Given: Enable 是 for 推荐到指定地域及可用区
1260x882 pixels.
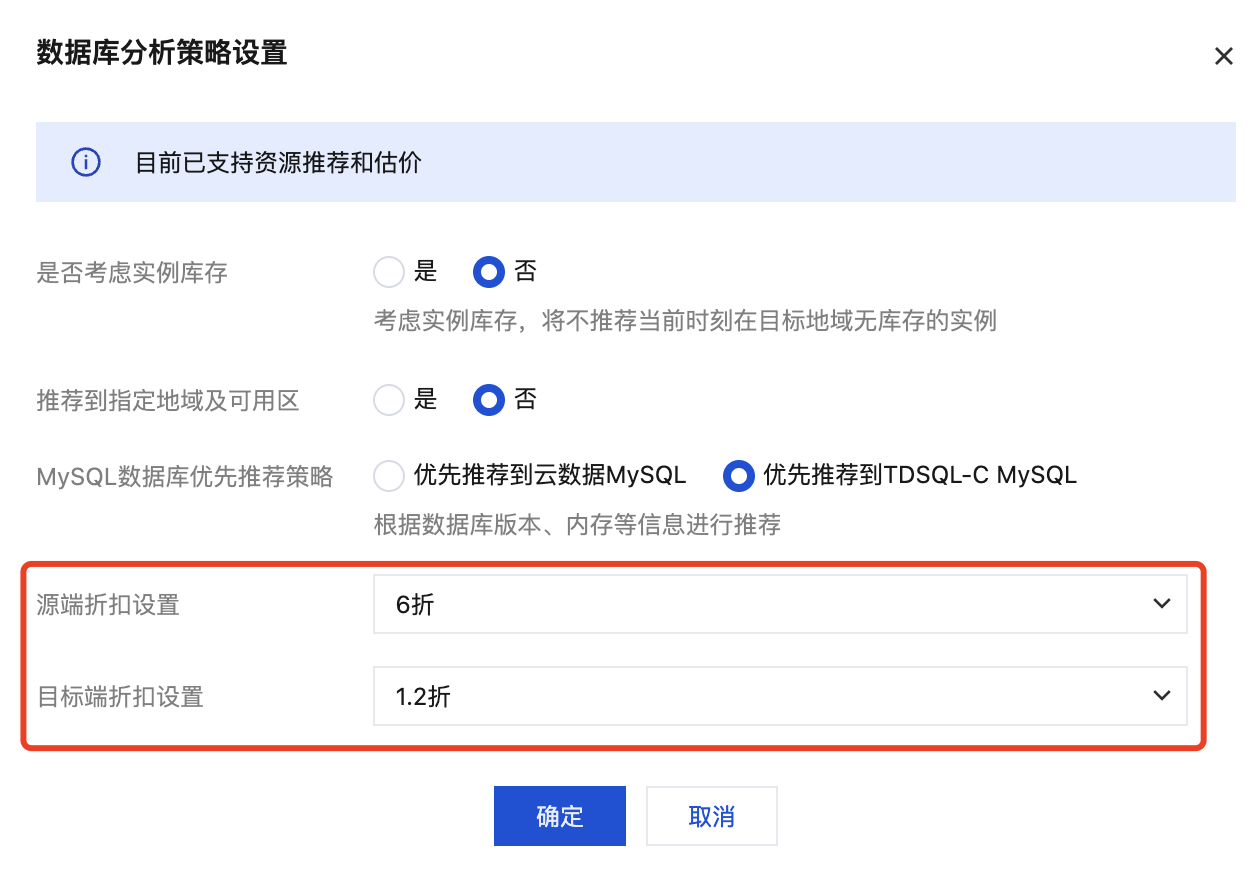Looking at the screenshot, I should tap(389, 401).
